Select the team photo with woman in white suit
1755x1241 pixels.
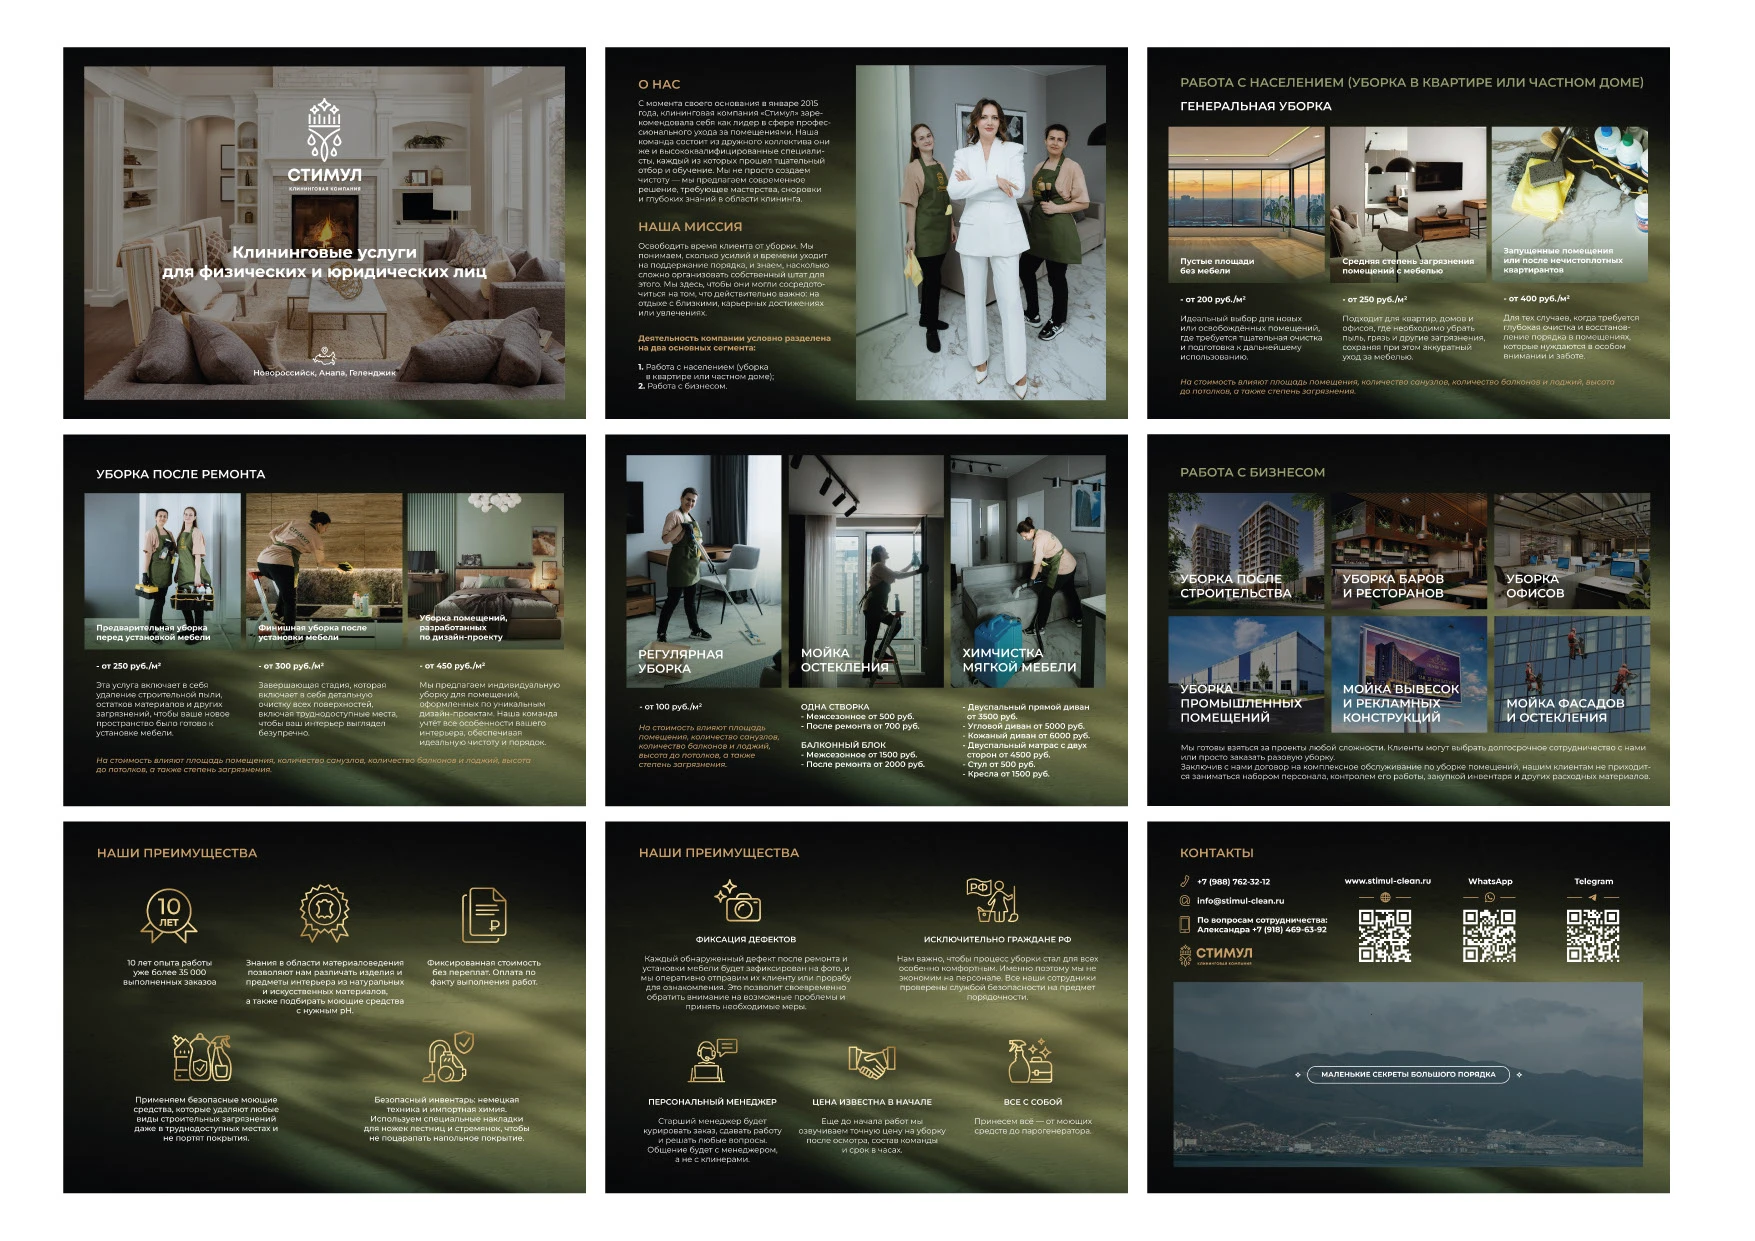click(x=981, y=233)
